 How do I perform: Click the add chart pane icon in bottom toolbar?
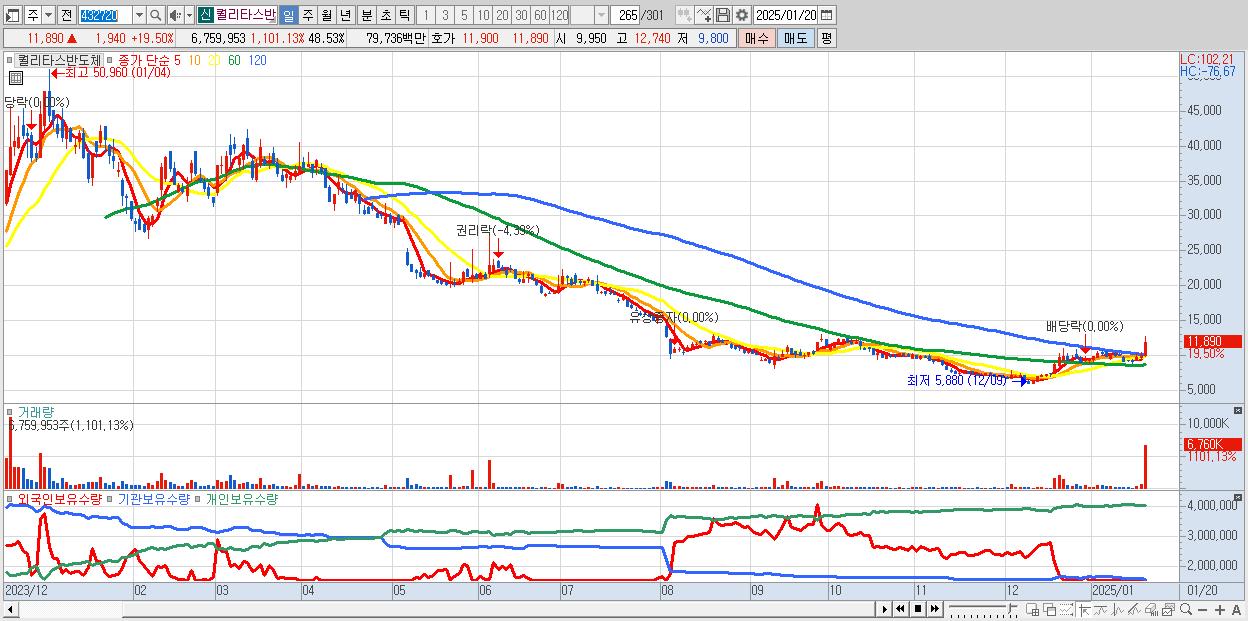coord(1032,609)
